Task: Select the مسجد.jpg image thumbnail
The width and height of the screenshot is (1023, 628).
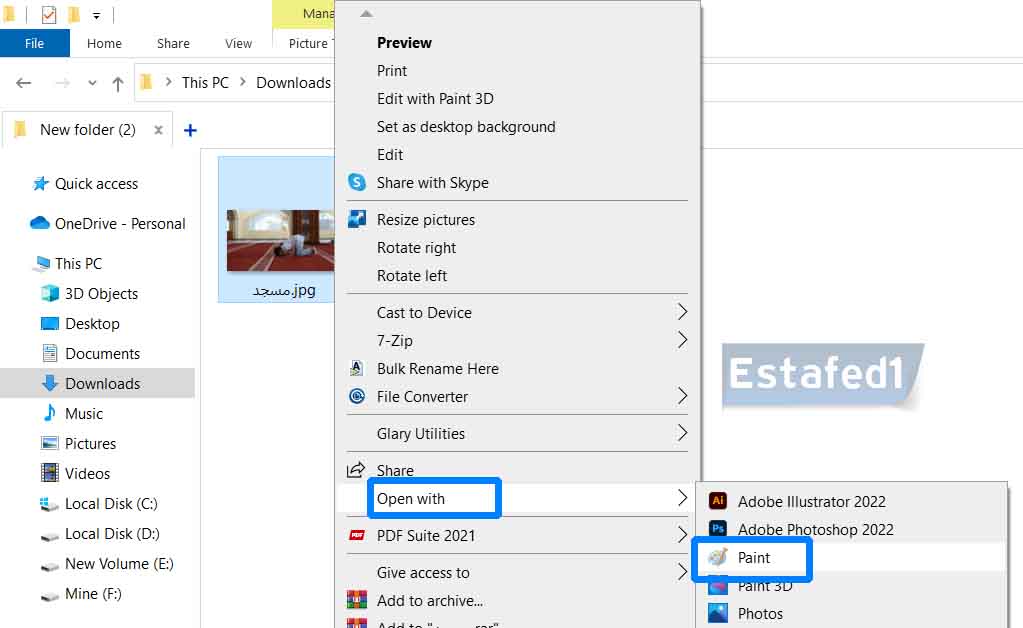Action: [276, 240]
